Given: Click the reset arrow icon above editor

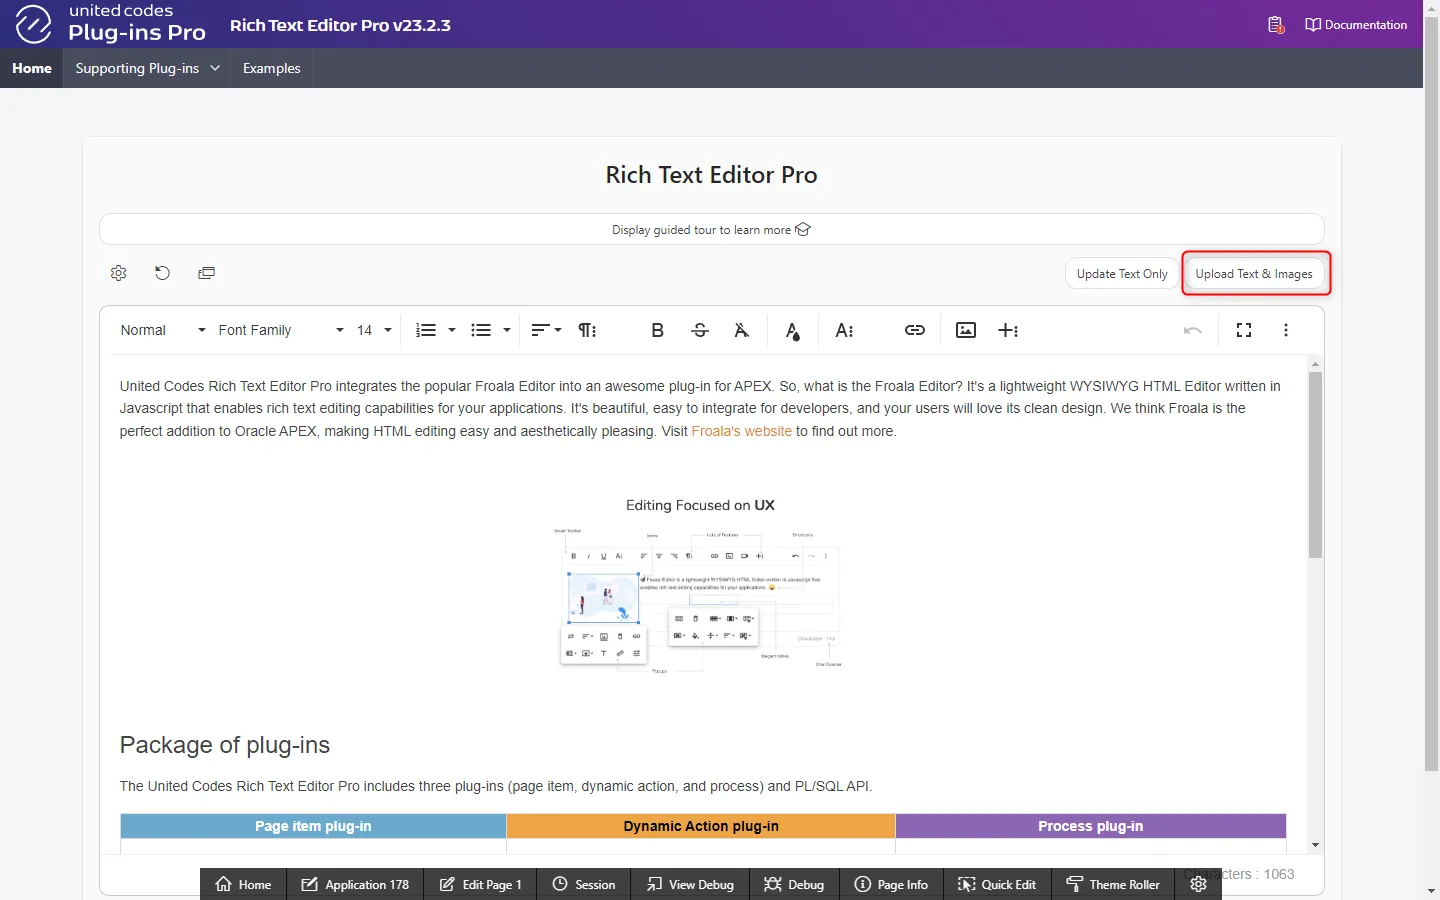Looking at the screenshot, I should [162, 273].
